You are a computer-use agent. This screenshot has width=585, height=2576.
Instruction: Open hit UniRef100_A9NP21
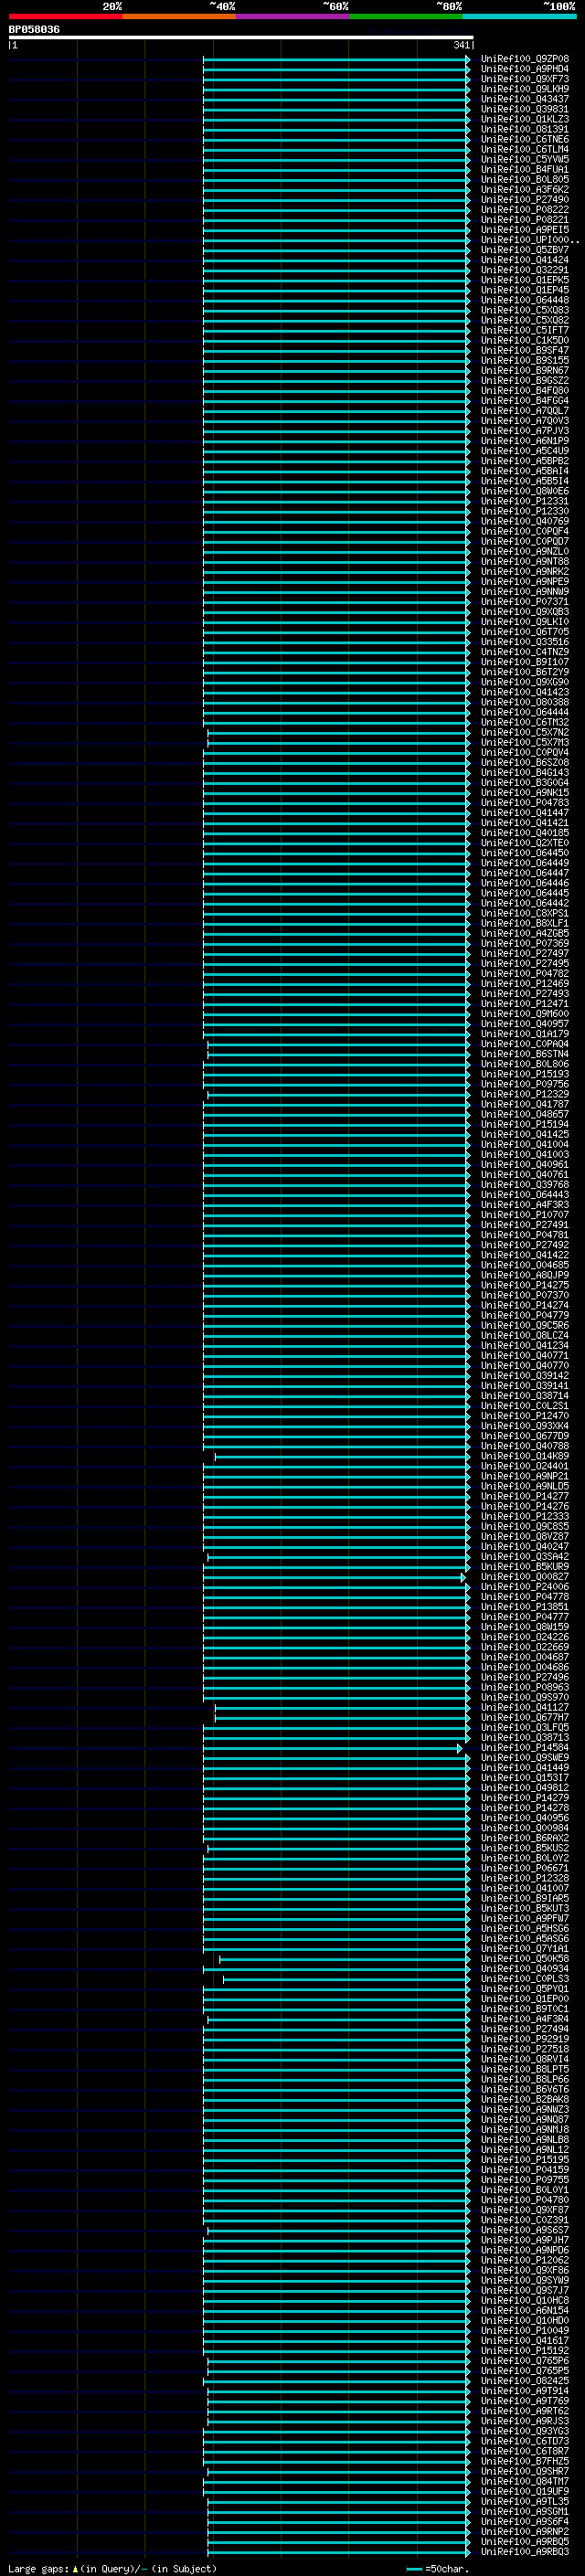(x=524, y=1476)
